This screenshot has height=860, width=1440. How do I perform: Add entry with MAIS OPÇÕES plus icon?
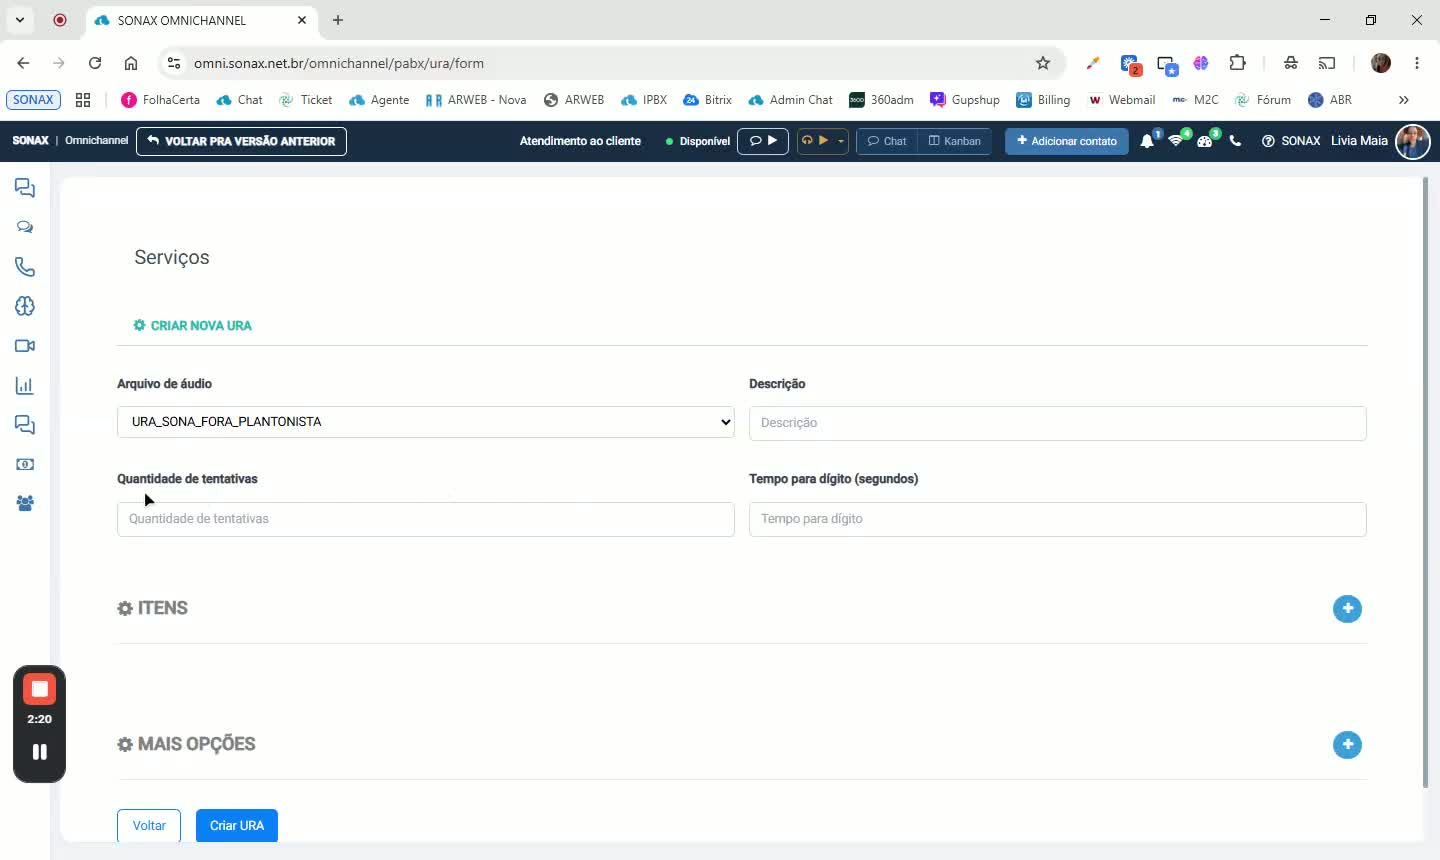point(1347,744)
